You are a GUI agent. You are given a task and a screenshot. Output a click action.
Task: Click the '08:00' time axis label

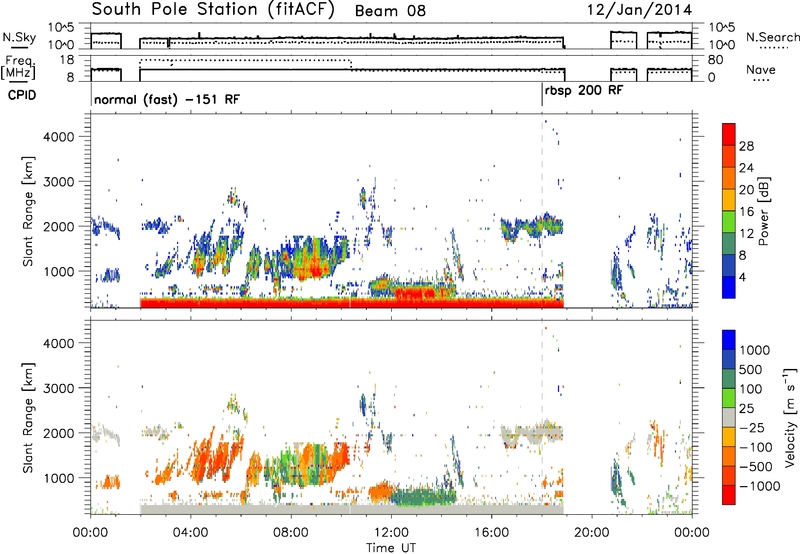click(x=291, y=533)
